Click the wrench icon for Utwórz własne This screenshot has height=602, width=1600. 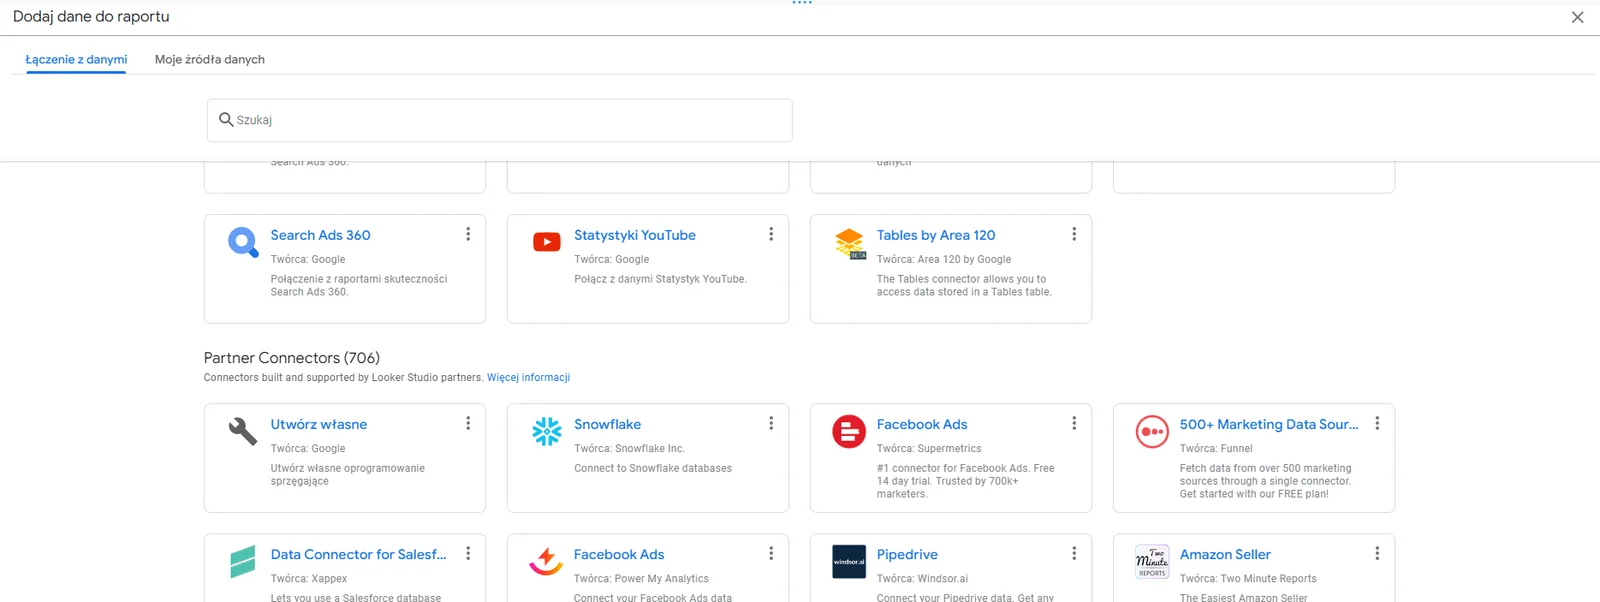(x=243, y=431)
